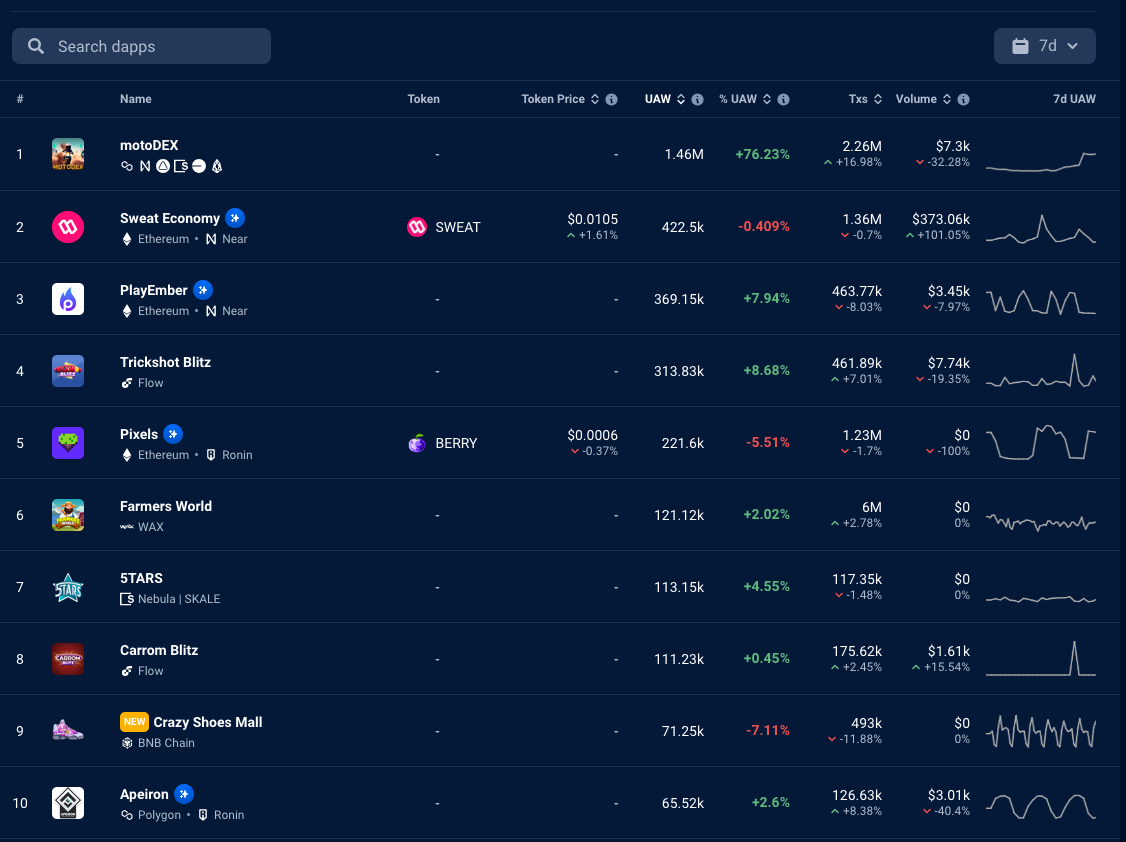Click motoDEX % UAW +76.23%

tap(763, 154)
